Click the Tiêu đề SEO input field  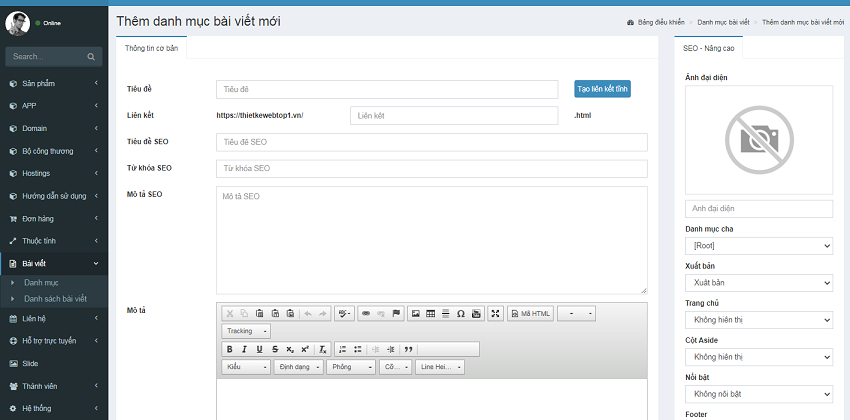coord(431,142)
